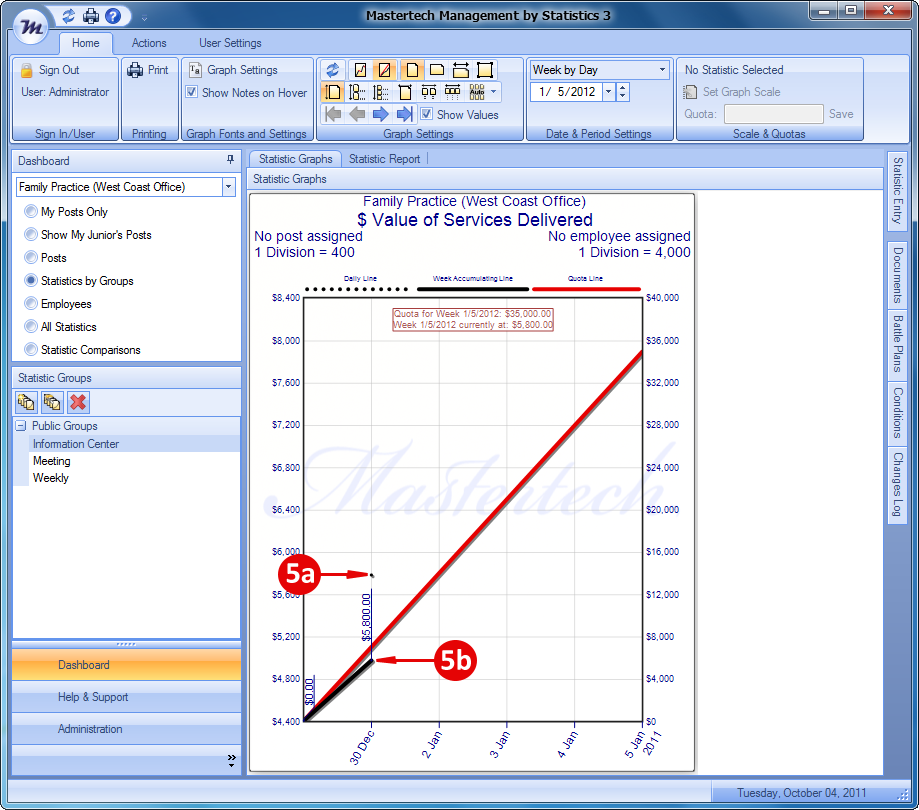
Task: Open the Auto layout dropdown arrow
Action: tap(493, 92)
